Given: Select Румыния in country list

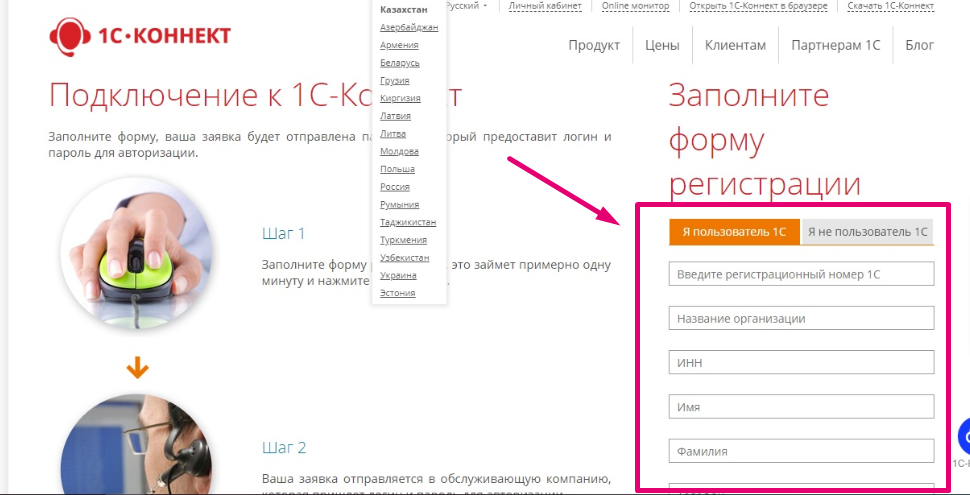Looking at the screenshot, I should 400,204.
